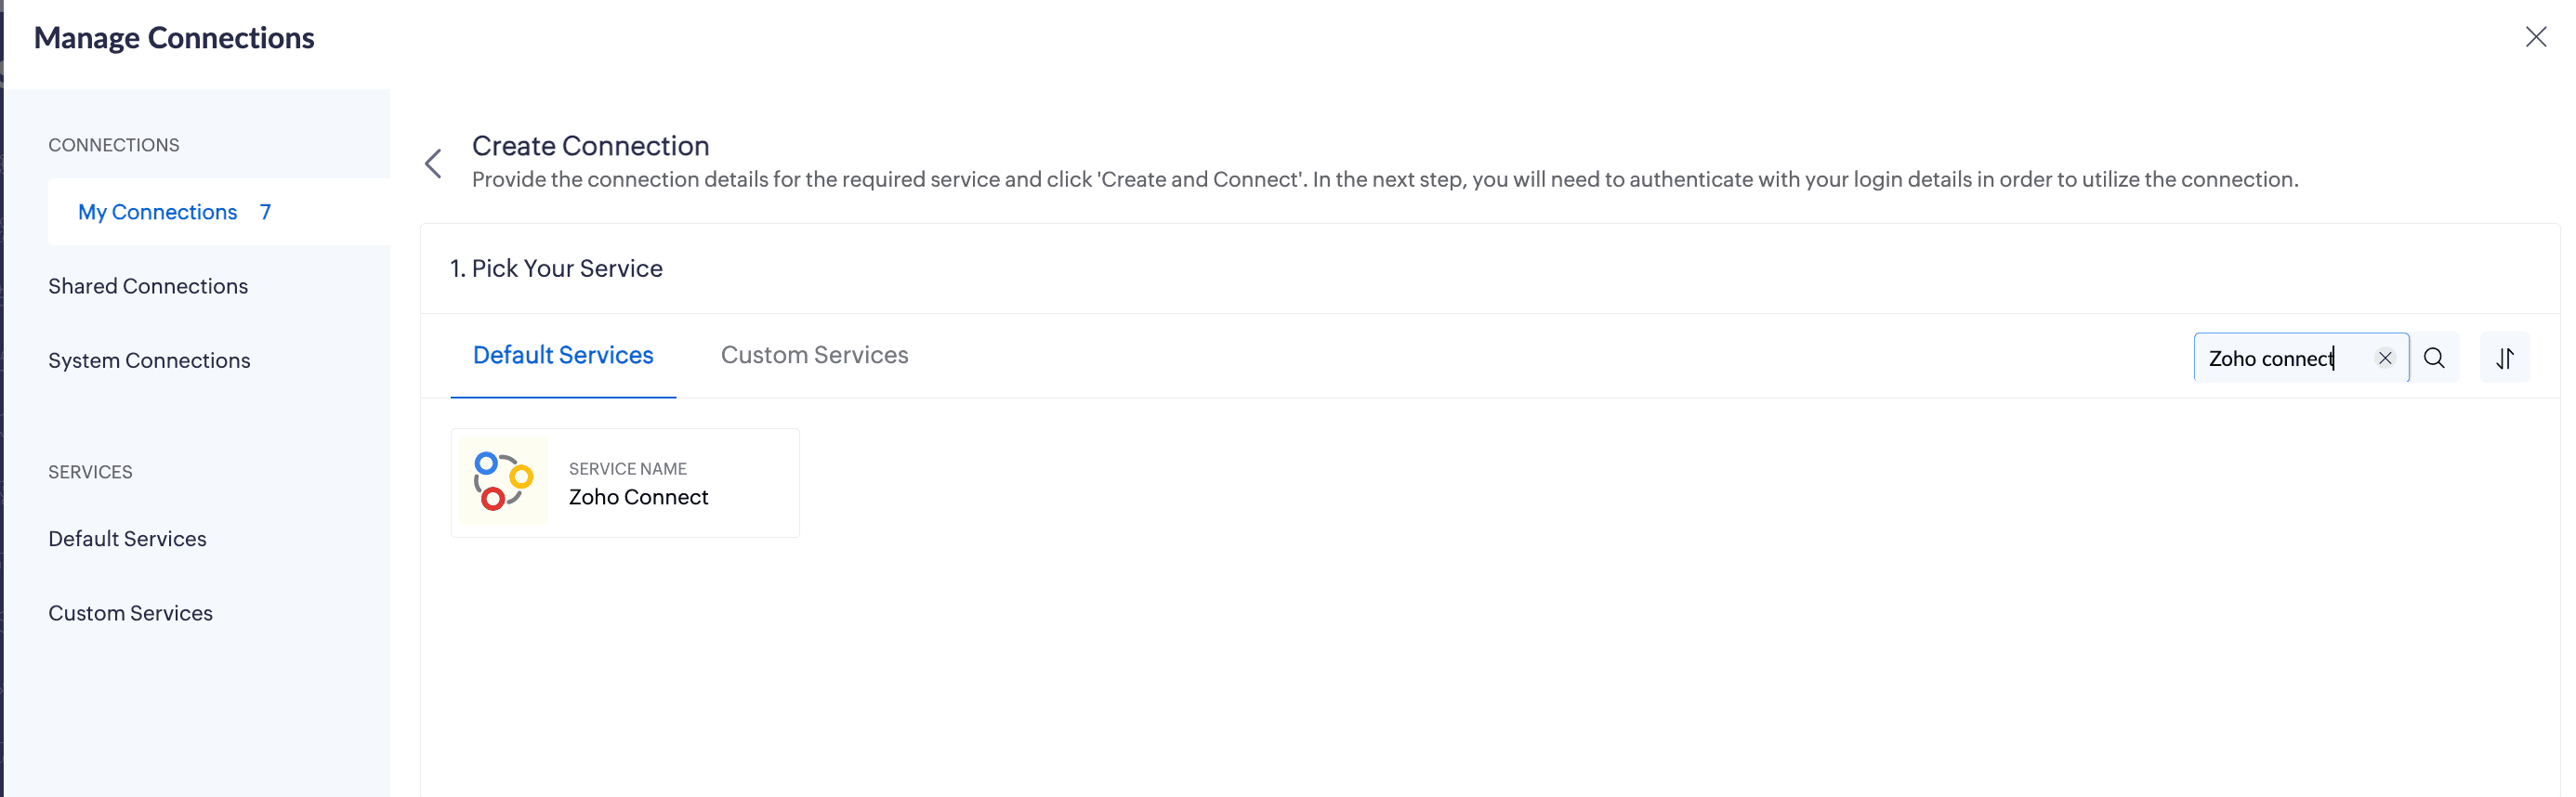Go back using the left chevron arrow
The image size is (2576, 797).
433,164
